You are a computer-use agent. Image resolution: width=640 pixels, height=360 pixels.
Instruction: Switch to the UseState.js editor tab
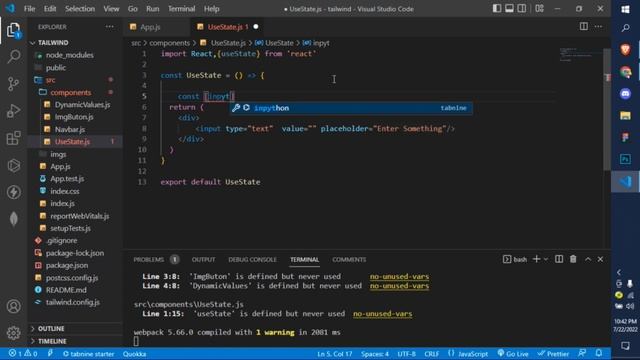click(x=228, y=27)
